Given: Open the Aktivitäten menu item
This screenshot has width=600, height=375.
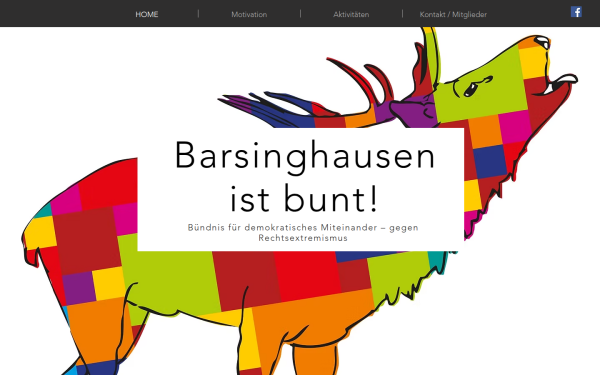Looking at the screenshot, I should [351, 15].
